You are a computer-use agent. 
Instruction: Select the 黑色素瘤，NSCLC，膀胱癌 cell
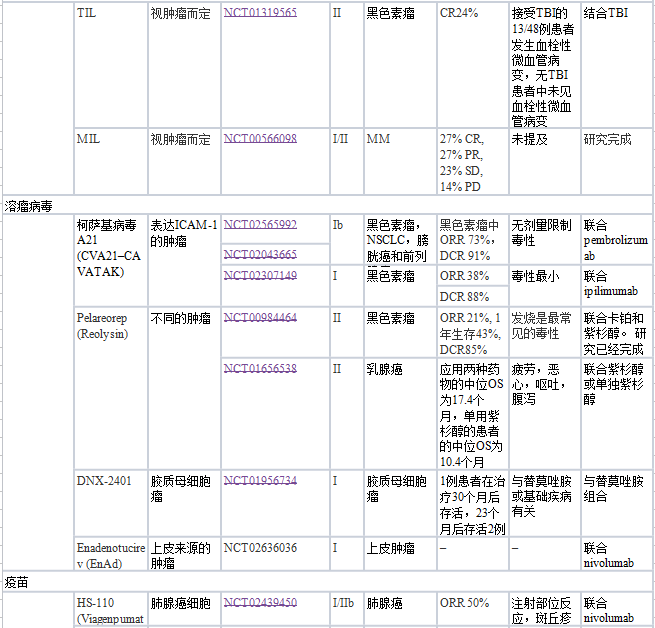point(400,239)
